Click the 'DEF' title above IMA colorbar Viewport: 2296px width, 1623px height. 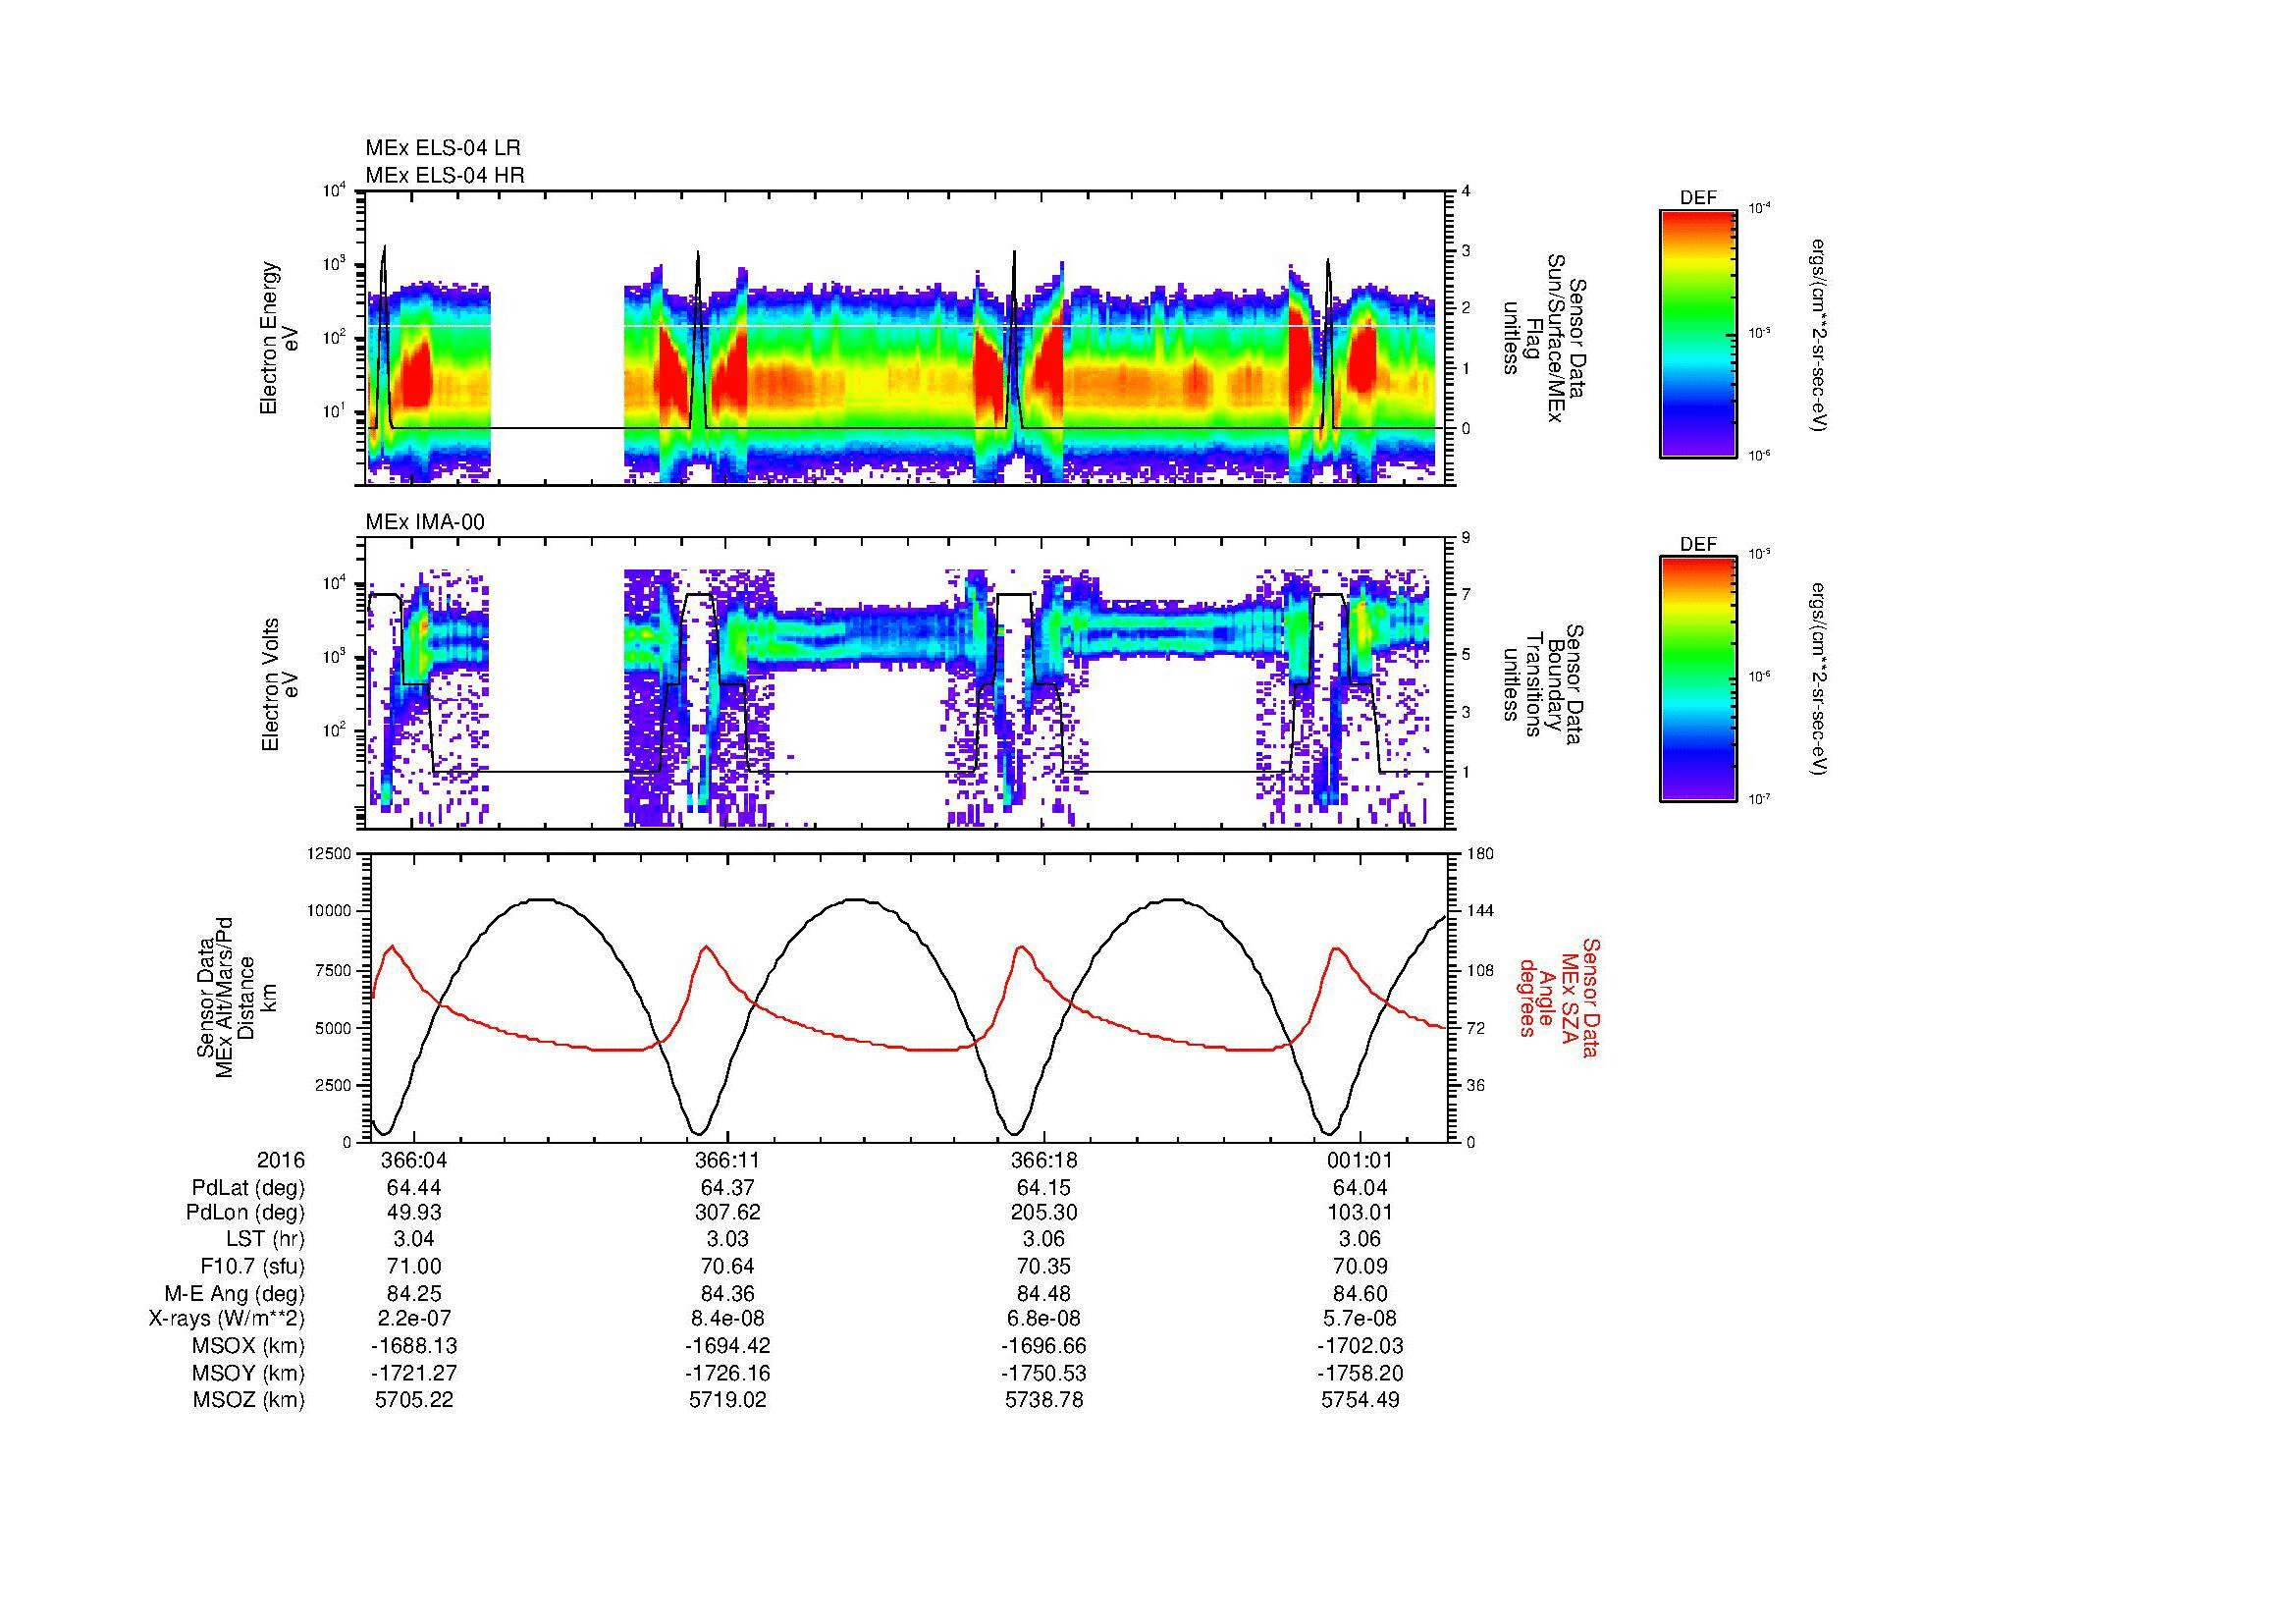coord(1698,544)
